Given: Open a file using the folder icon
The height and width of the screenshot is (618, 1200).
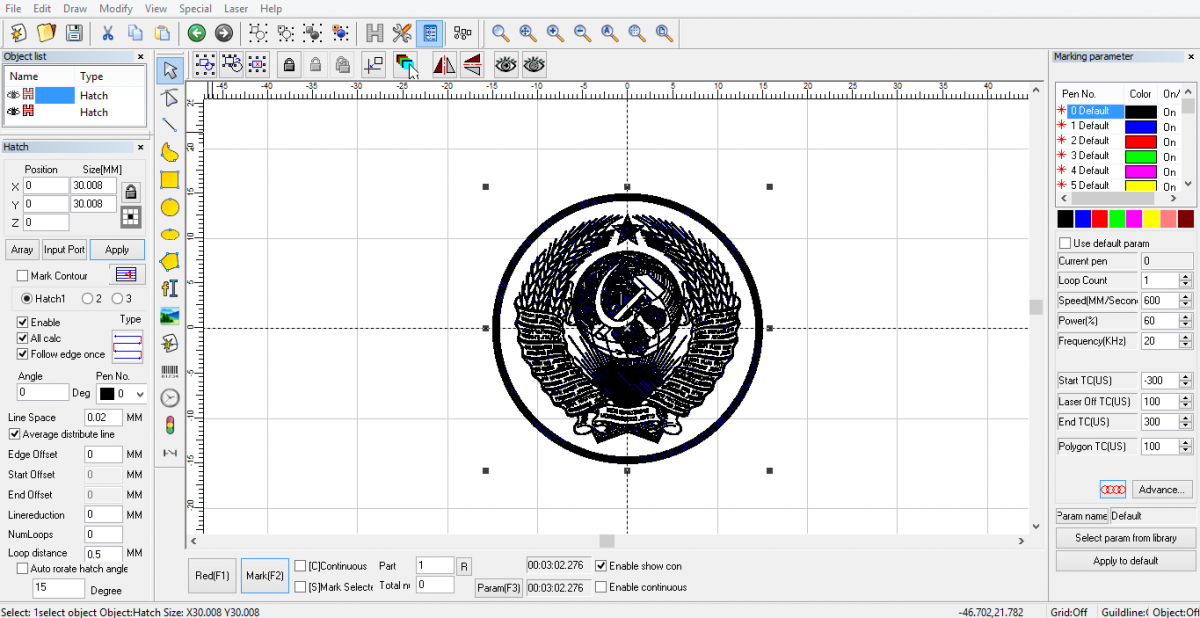Looking at the screenshot, I should [x=46, y=32].
